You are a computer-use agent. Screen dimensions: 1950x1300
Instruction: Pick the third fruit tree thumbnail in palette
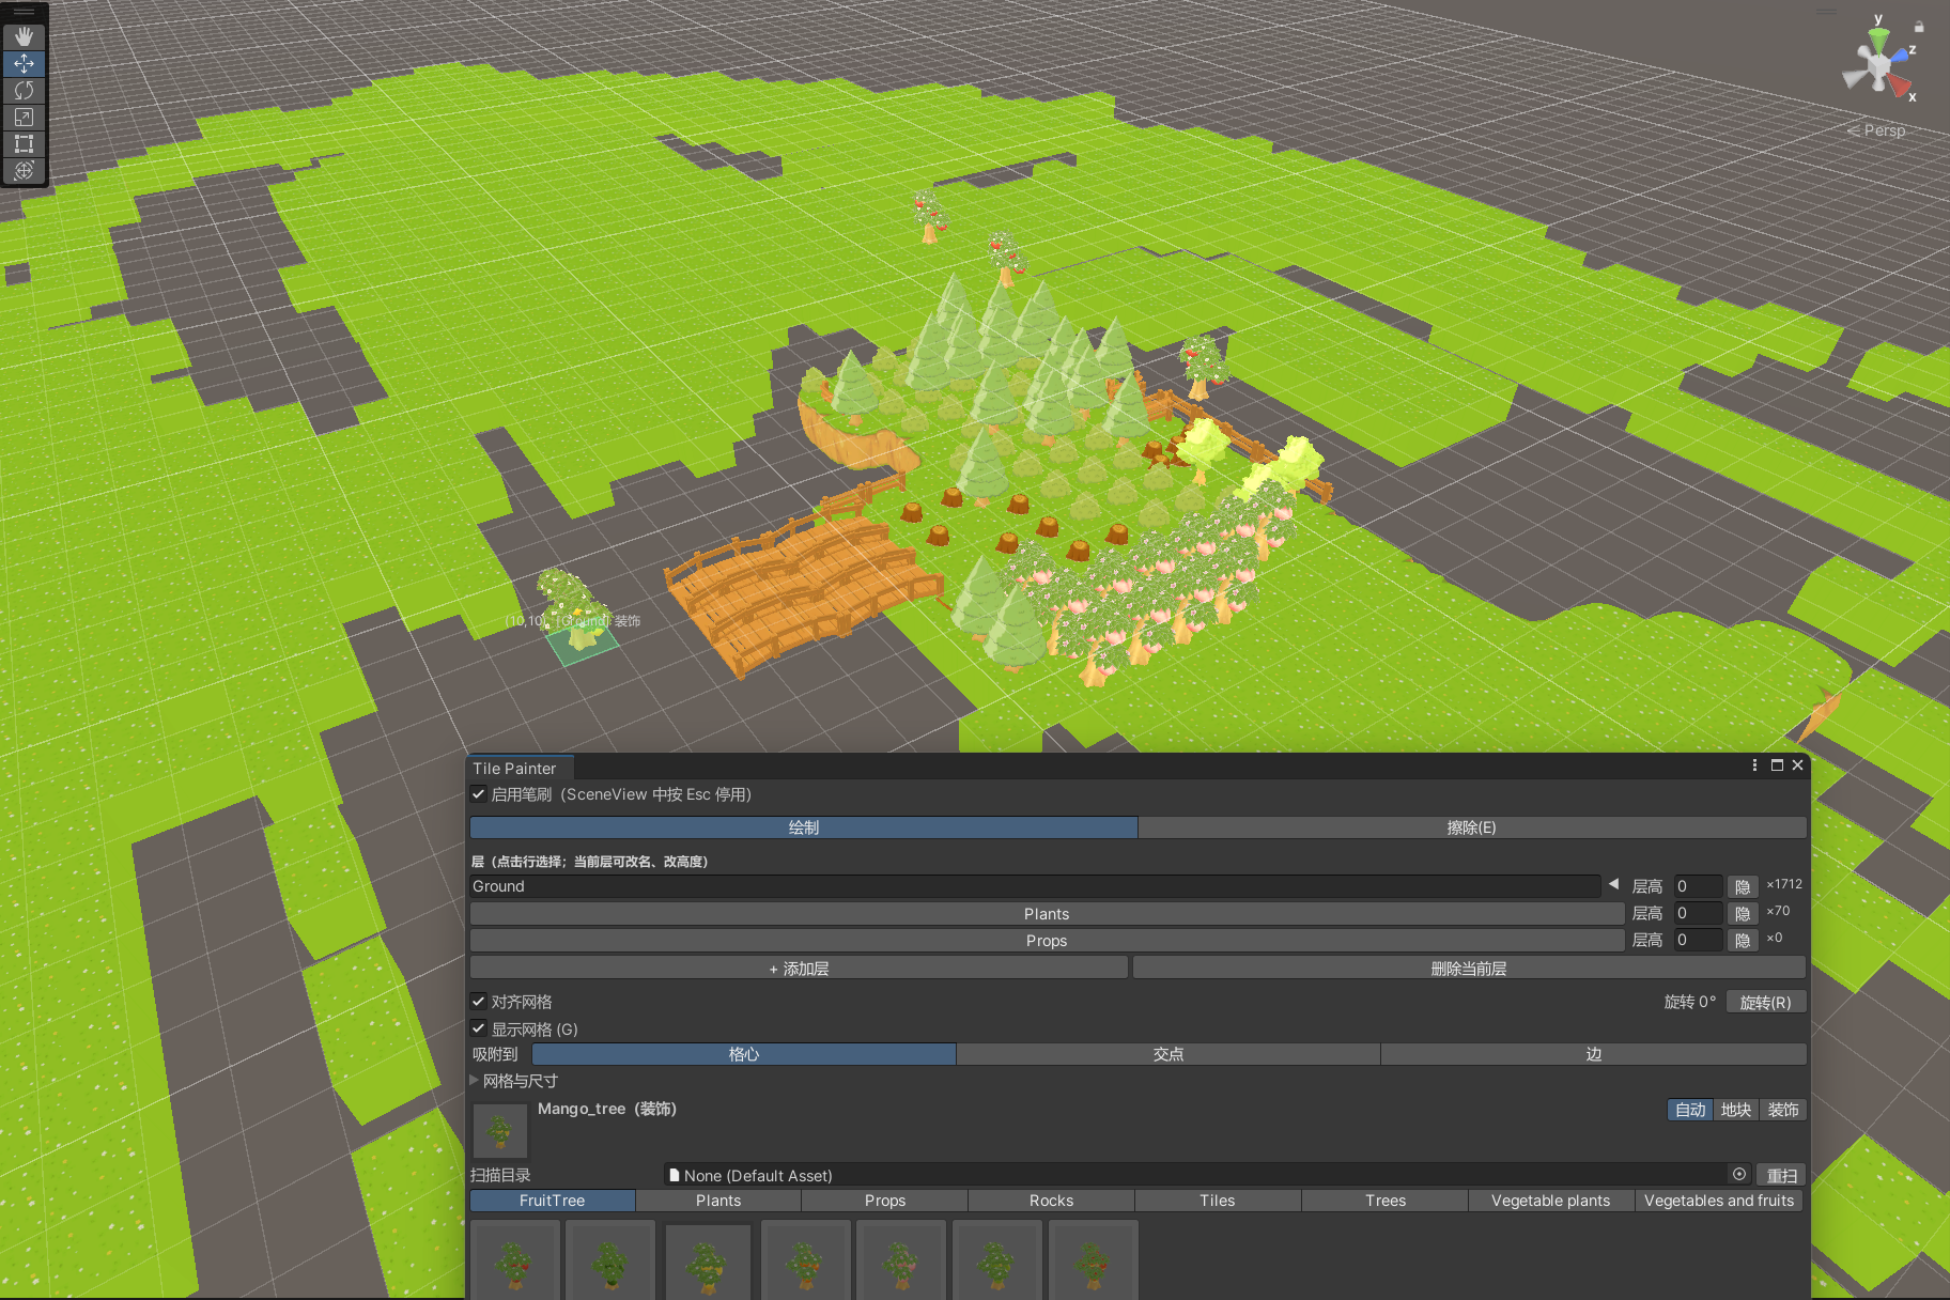point(707,1260)
